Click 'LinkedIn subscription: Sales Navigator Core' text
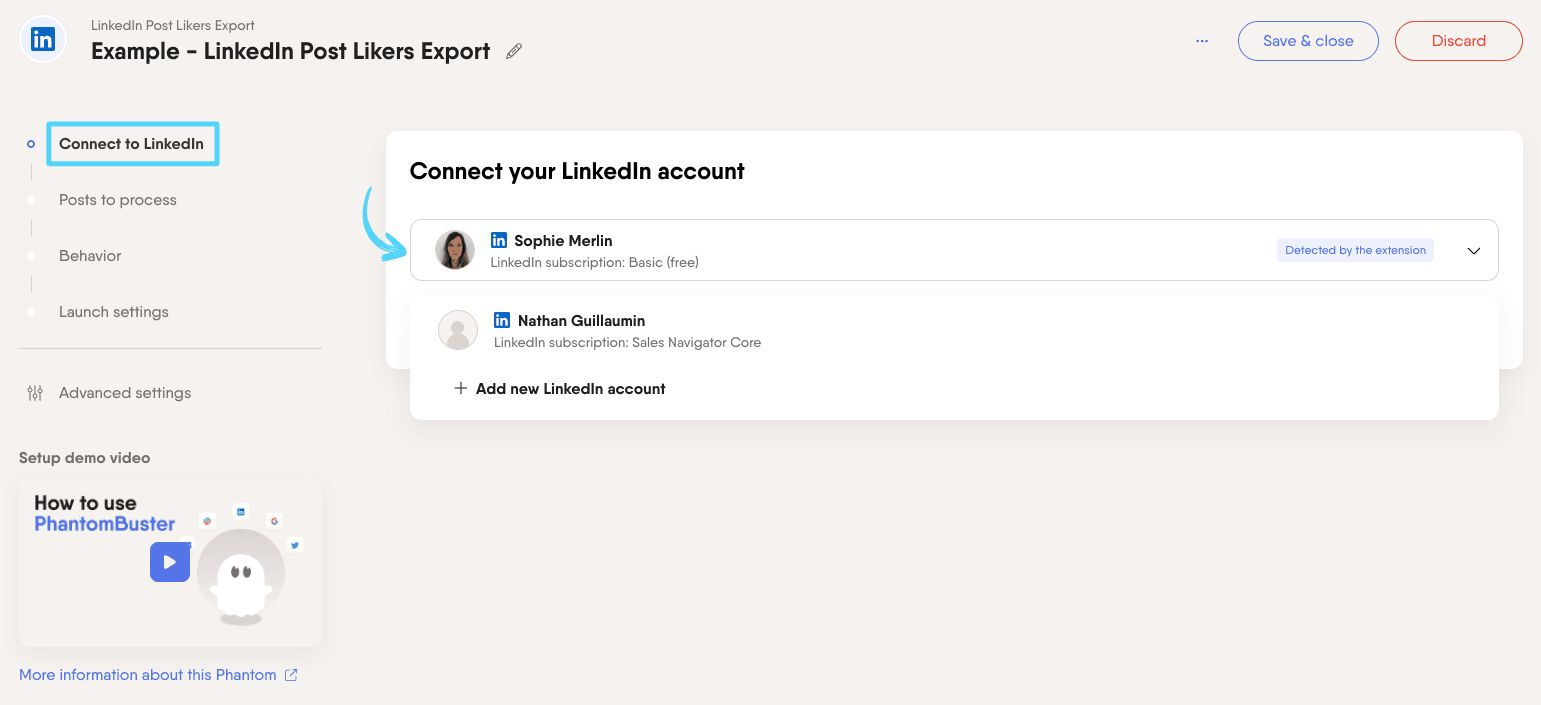 click(x=627, y=342)
